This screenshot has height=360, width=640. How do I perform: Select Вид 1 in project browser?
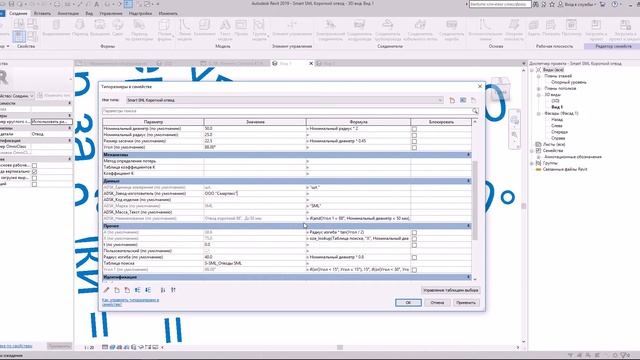[557, 107]
